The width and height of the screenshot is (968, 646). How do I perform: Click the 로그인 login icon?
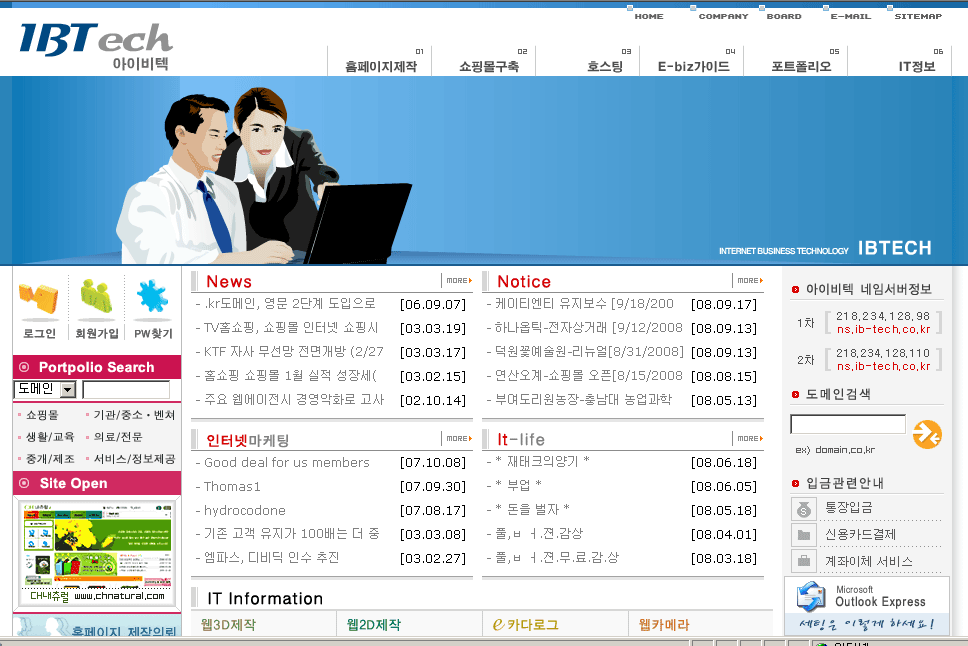pos(39,301)
